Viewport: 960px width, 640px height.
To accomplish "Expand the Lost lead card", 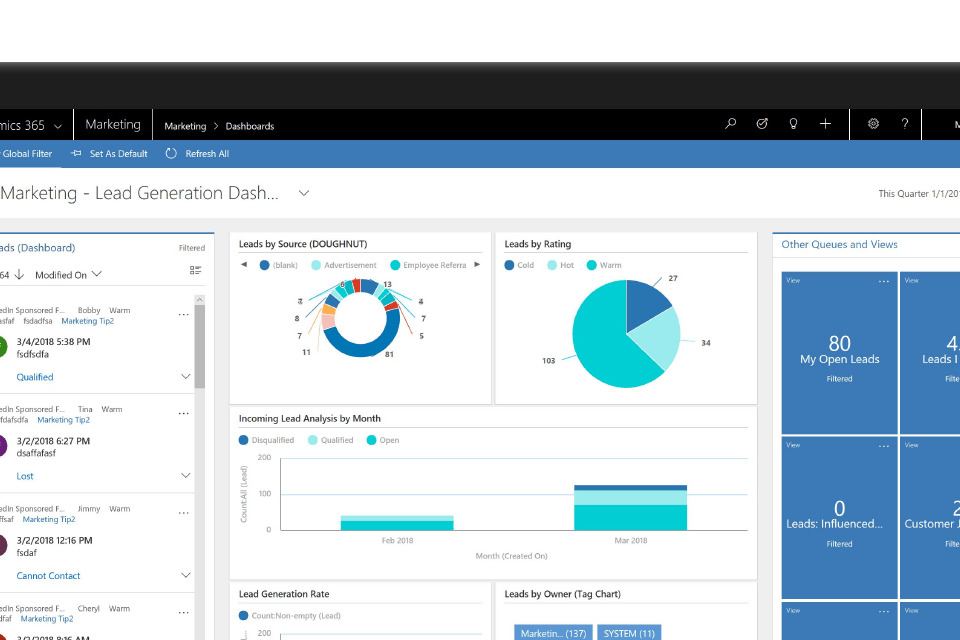I will point(186,476).
